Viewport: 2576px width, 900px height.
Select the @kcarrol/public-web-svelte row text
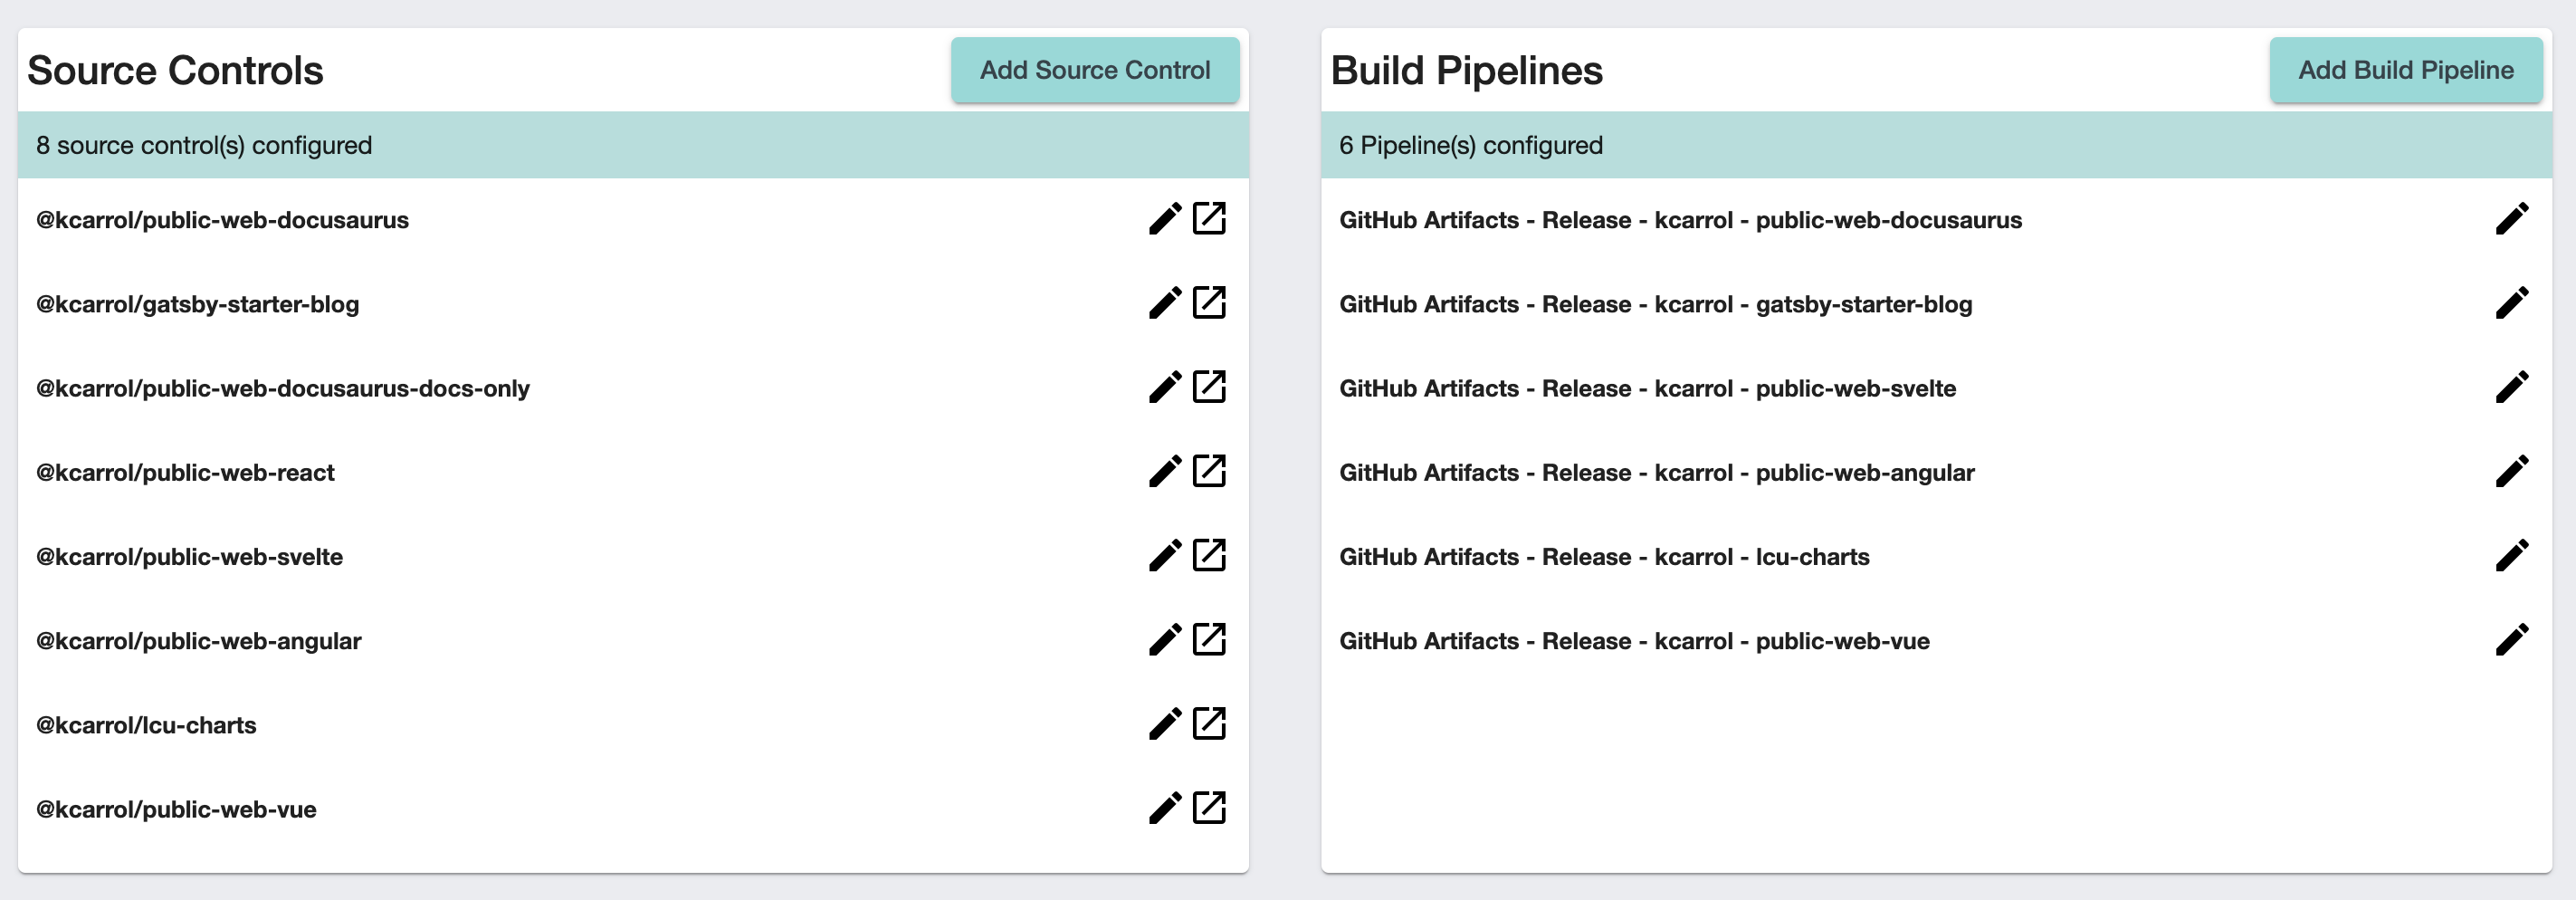click(189, 556)
